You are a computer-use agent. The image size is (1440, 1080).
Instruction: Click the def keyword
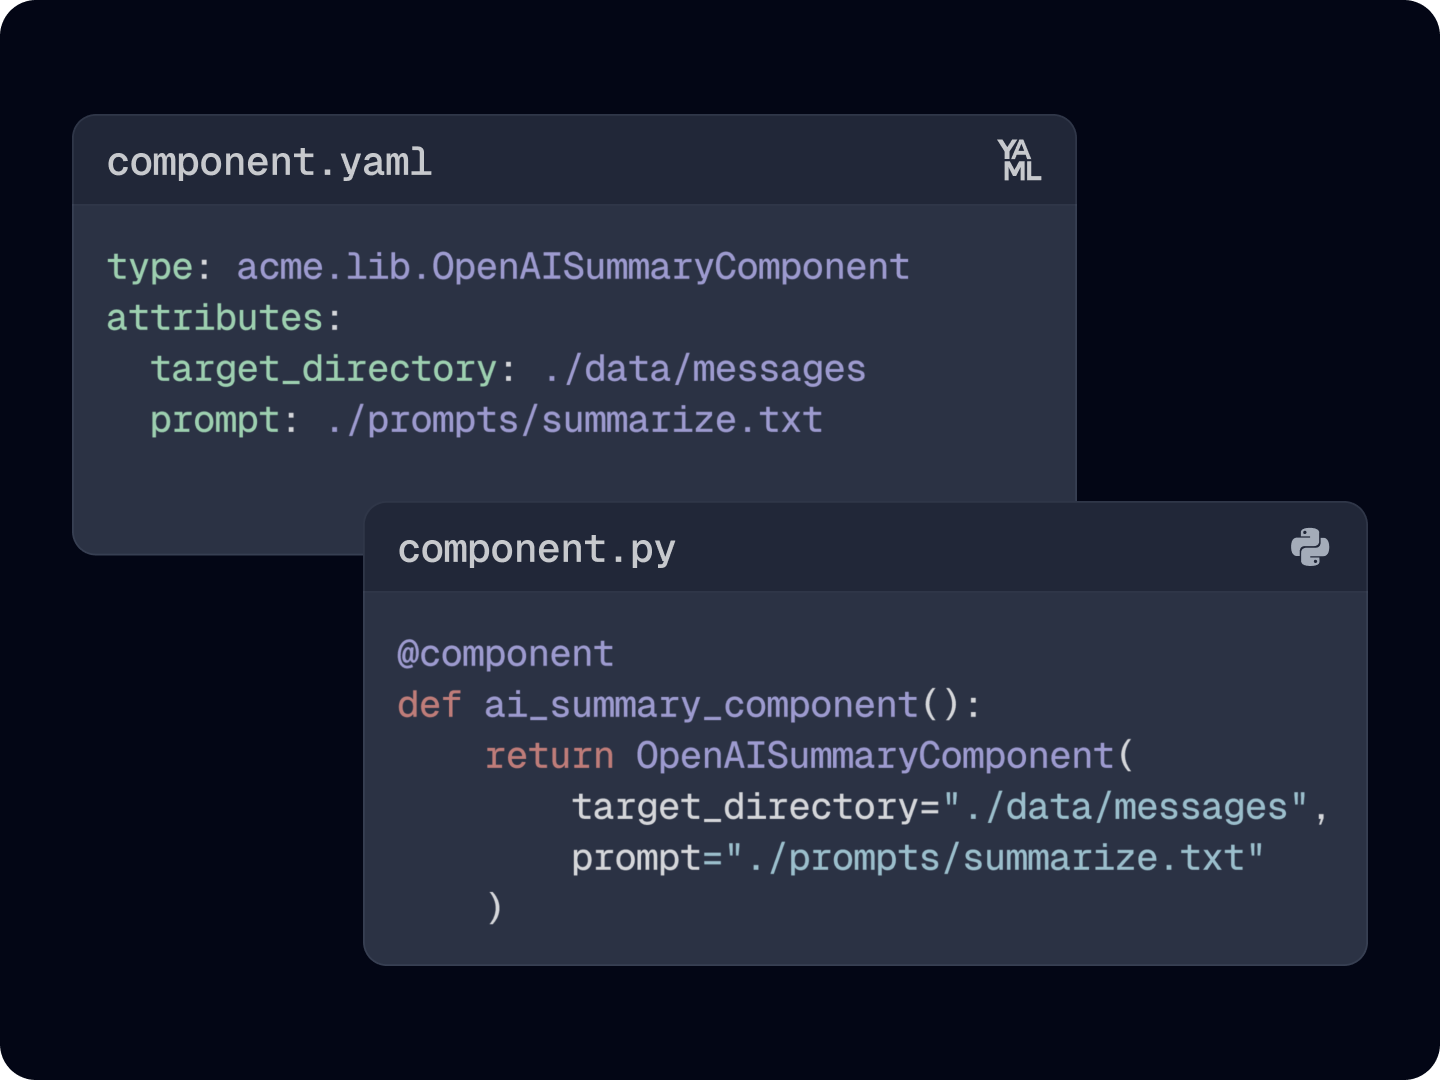click(x=430, y=705)
